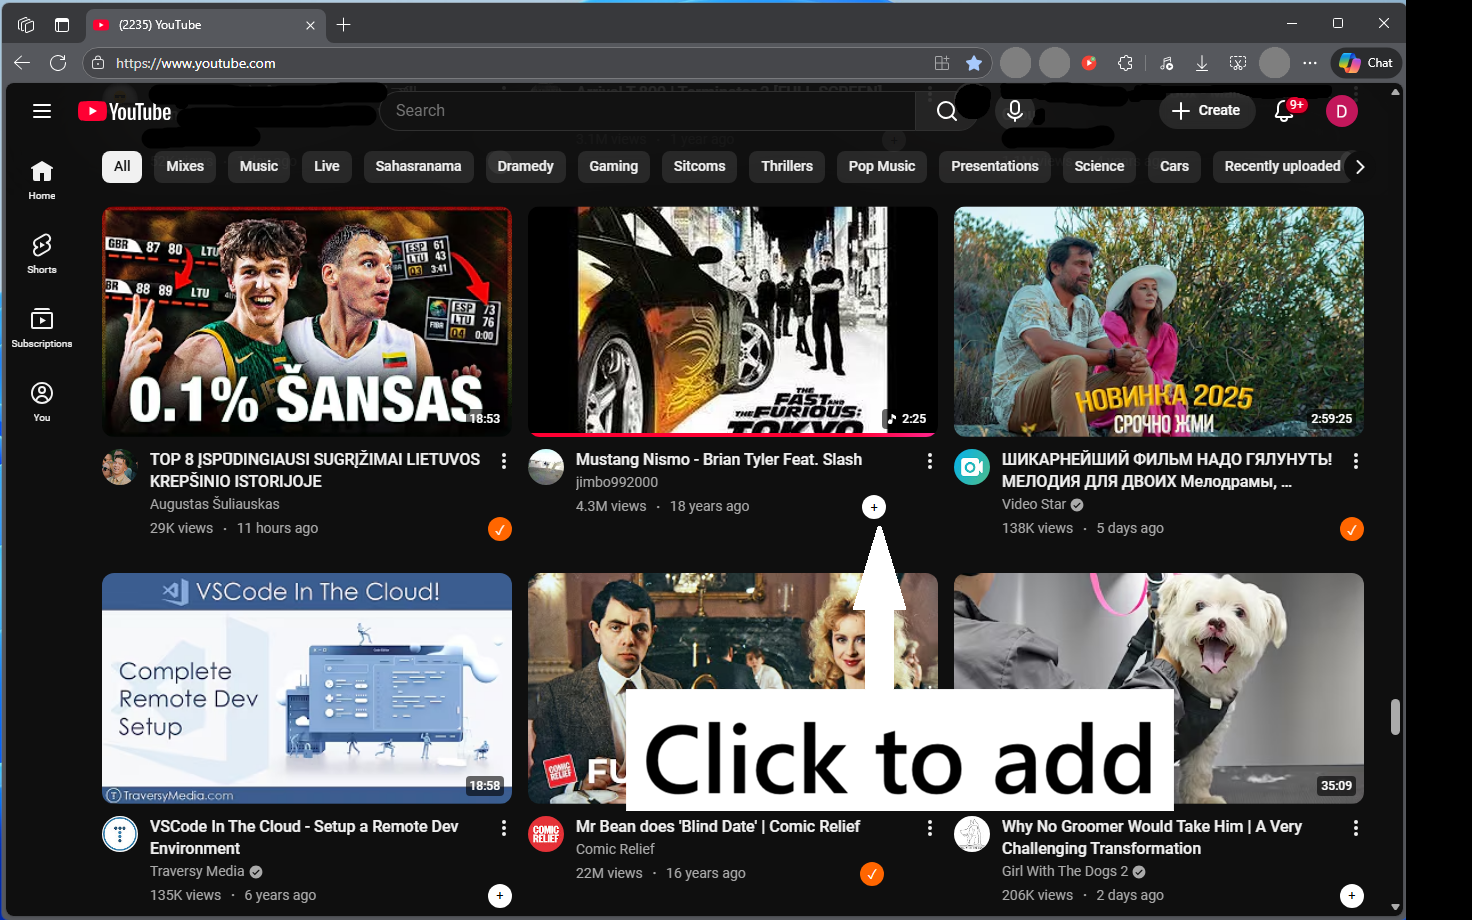Open the 0.1% ŠANSAS video thumbnail

(307, 321)
